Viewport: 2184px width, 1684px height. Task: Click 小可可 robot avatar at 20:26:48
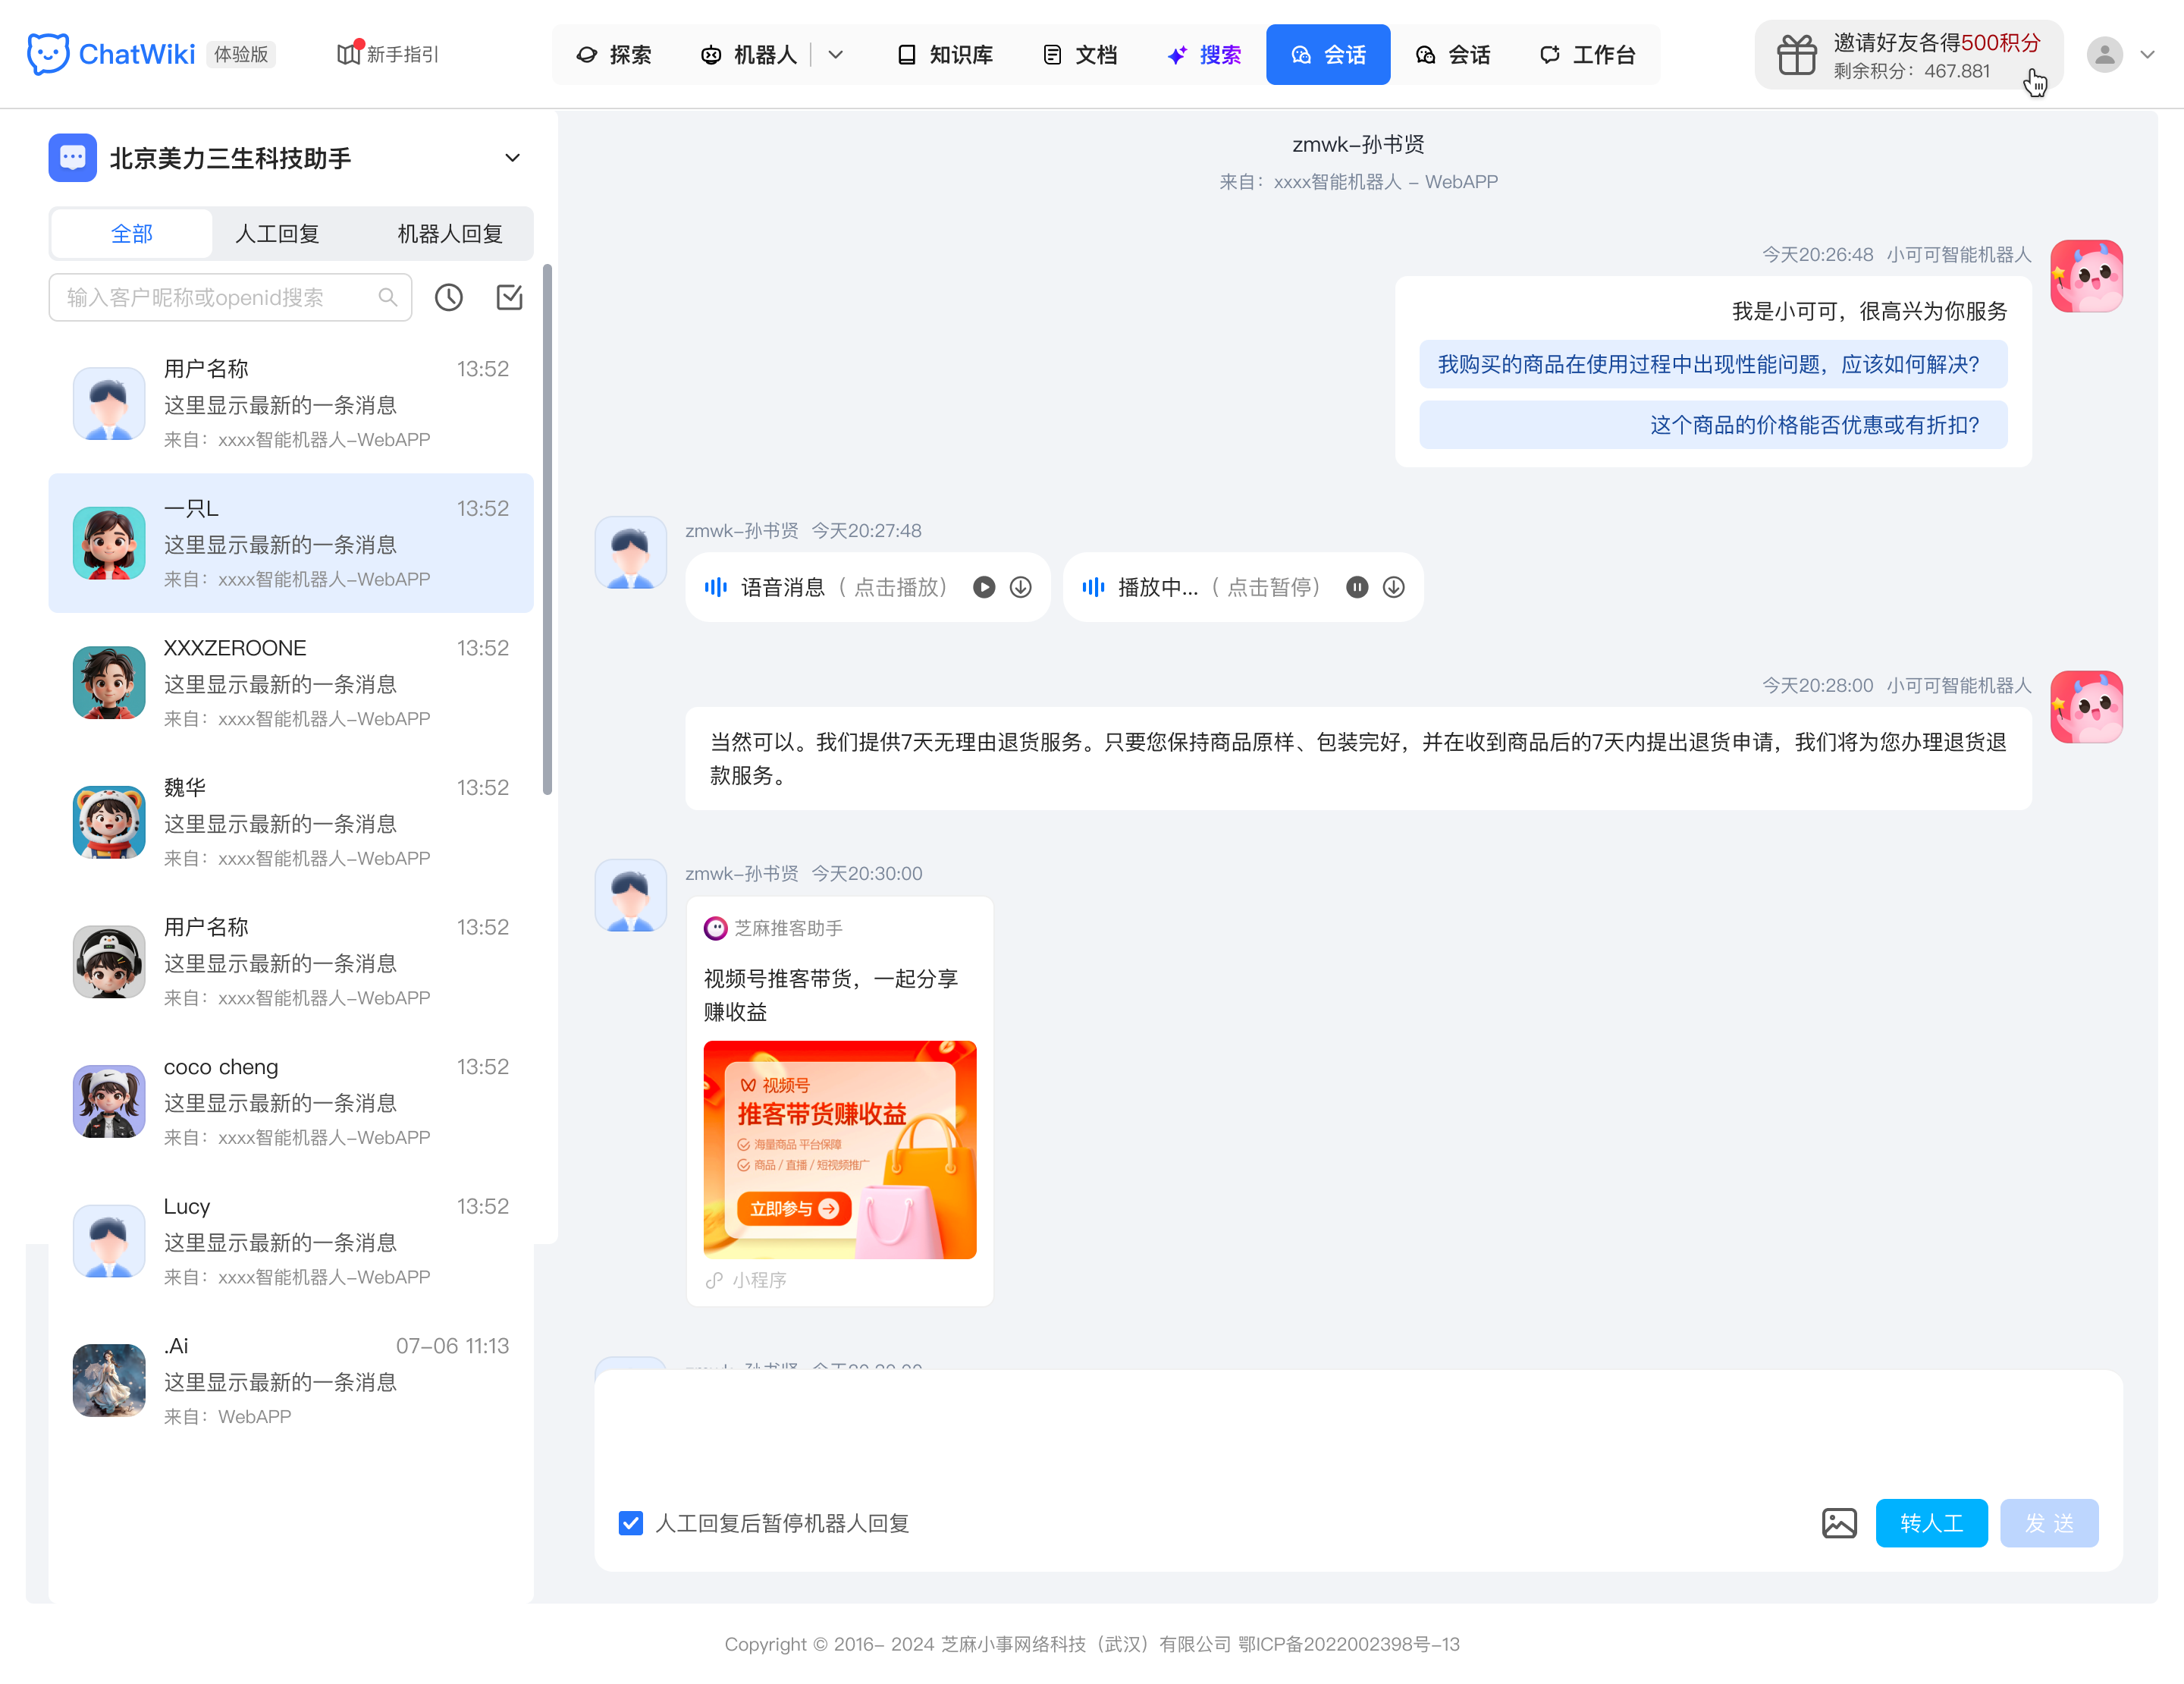pyautogui.click(x=2086, y=276)
